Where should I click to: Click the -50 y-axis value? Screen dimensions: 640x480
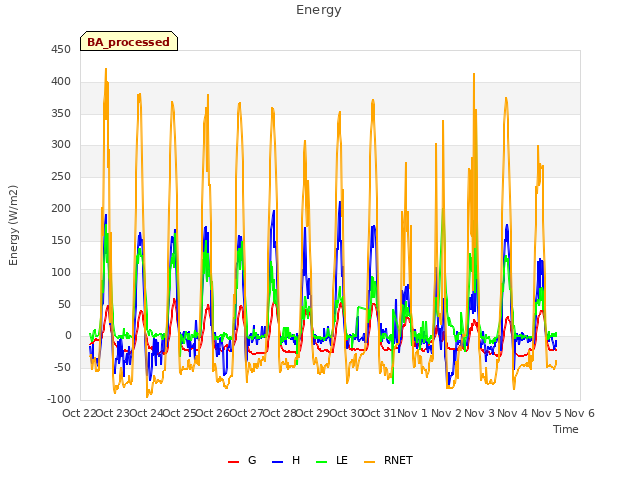tap(62, 367)
